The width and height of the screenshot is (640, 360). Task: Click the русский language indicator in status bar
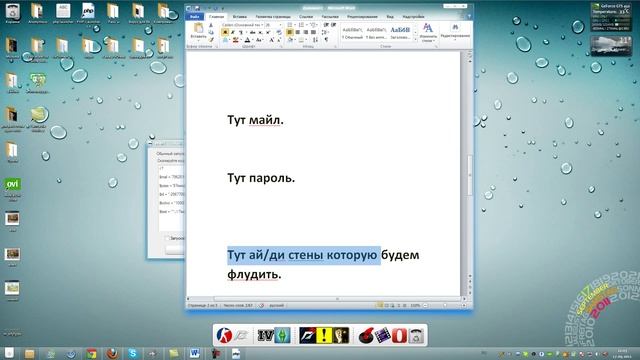(x=277, y=305)
